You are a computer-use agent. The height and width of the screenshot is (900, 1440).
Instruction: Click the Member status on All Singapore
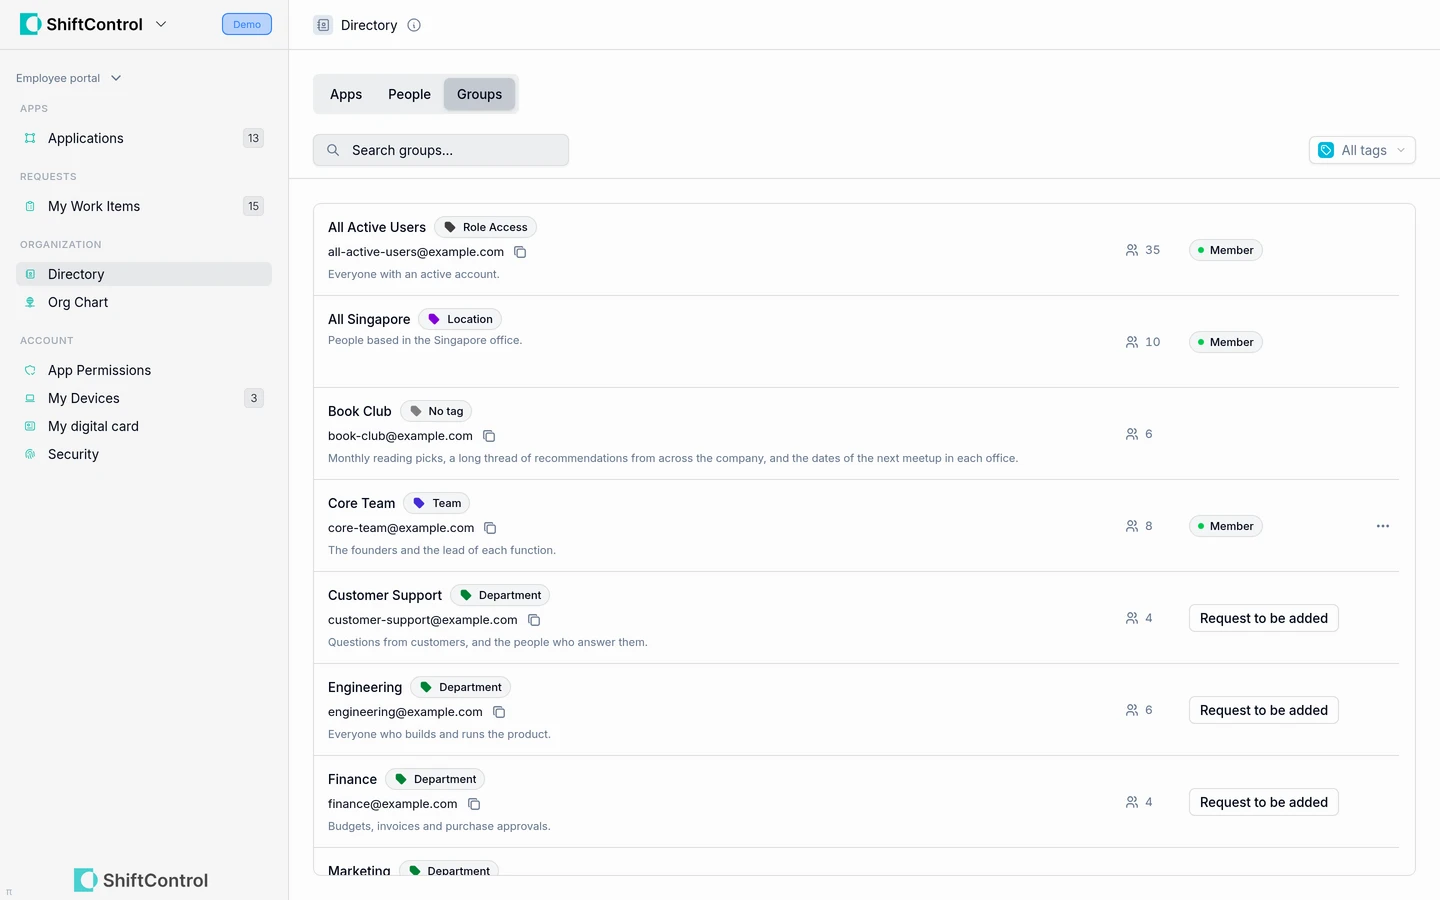[x=1226, y=342]
